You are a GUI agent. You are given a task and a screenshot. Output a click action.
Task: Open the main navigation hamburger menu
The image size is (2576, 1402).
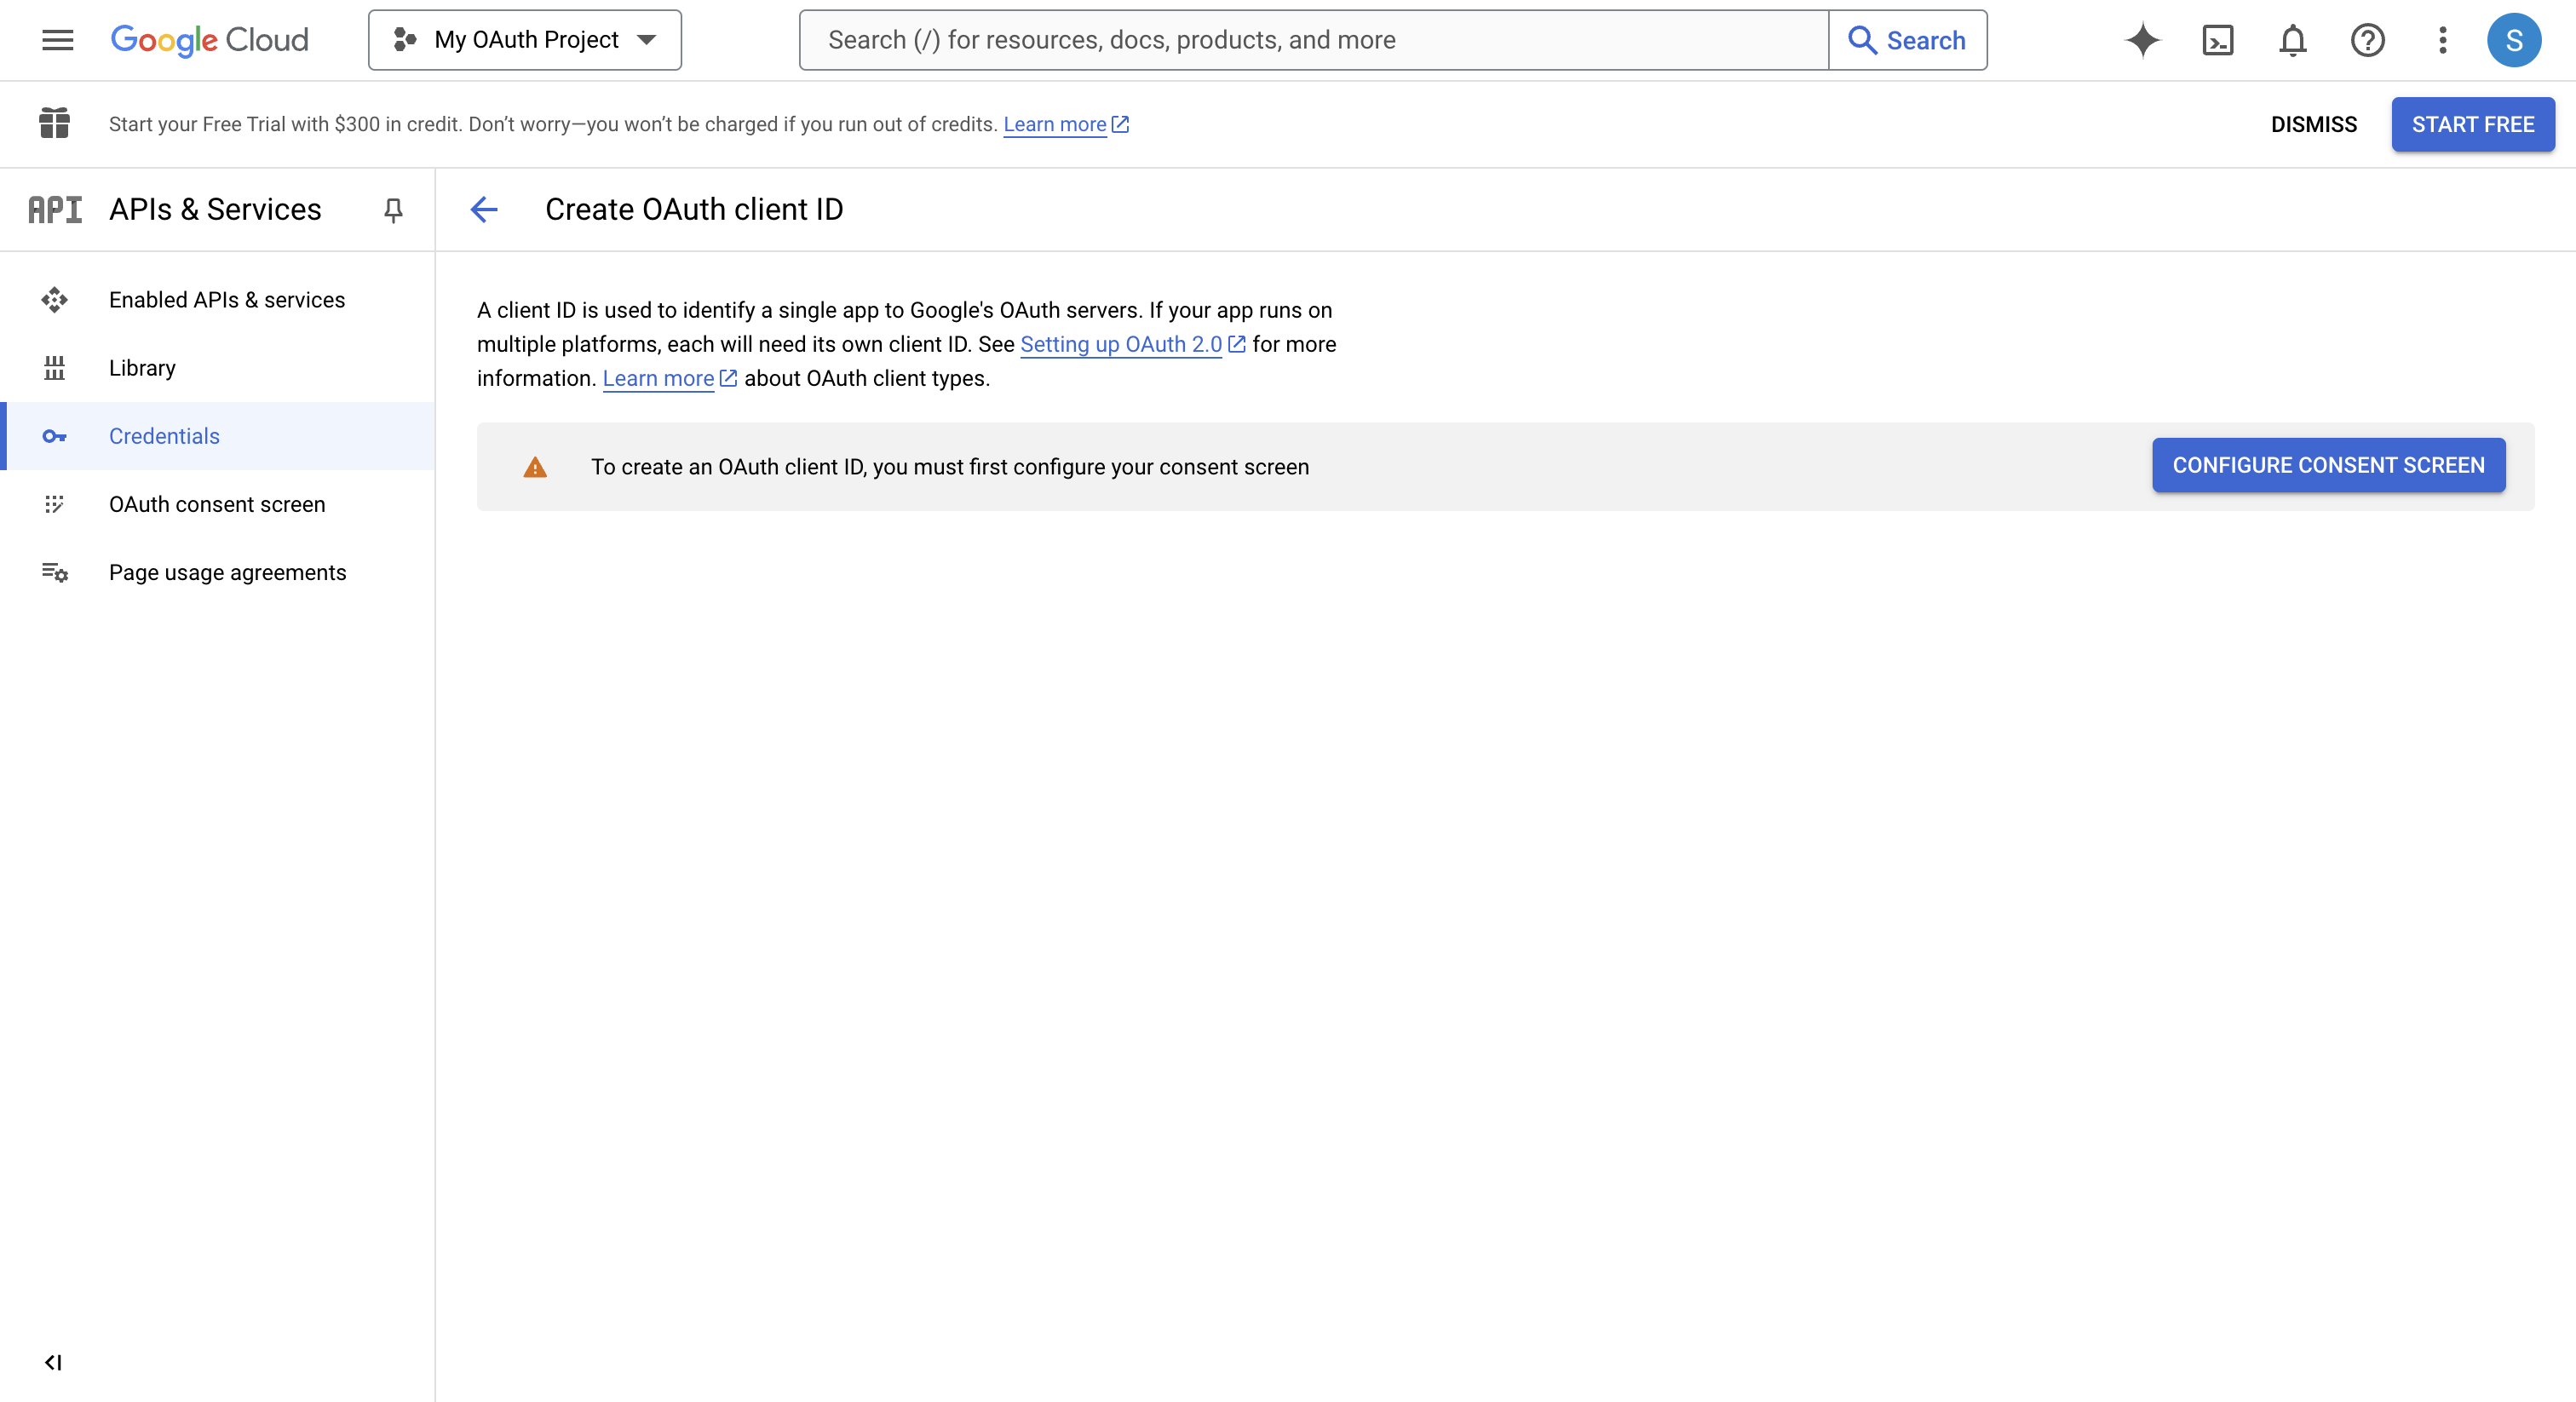tap(57, 40)
